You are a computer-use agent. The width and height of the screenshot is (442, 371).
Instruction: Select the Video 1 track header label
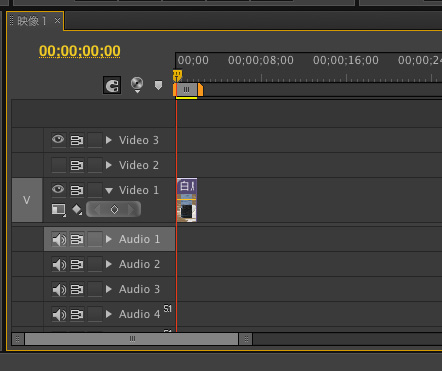139,190
